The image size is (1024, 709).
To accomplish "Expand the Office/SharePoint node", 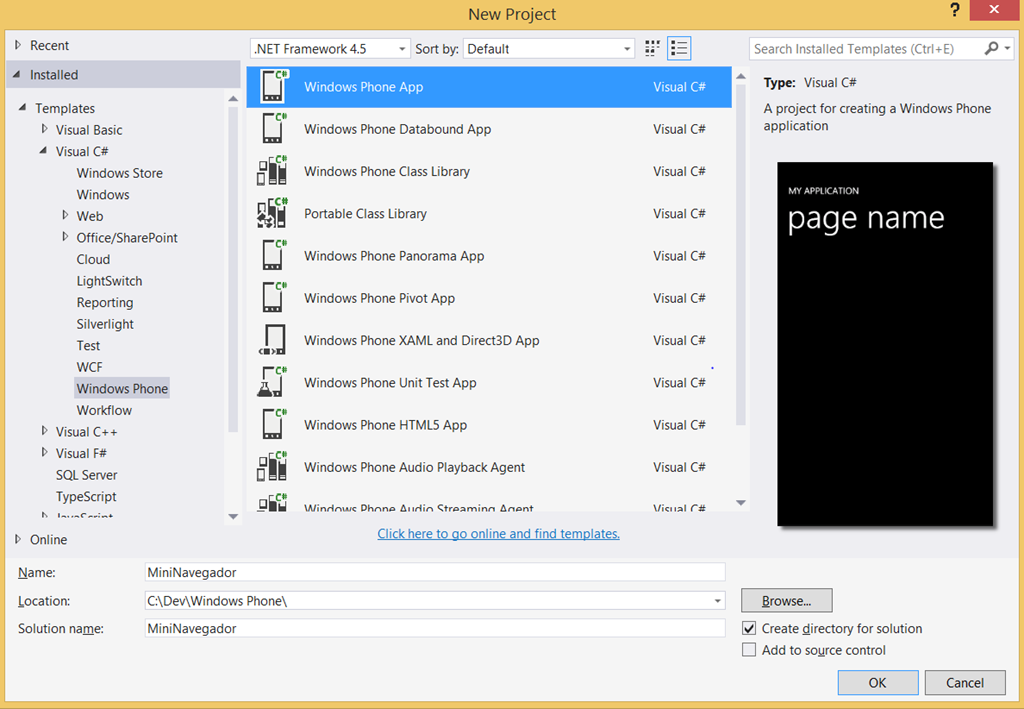I will 65,237.
